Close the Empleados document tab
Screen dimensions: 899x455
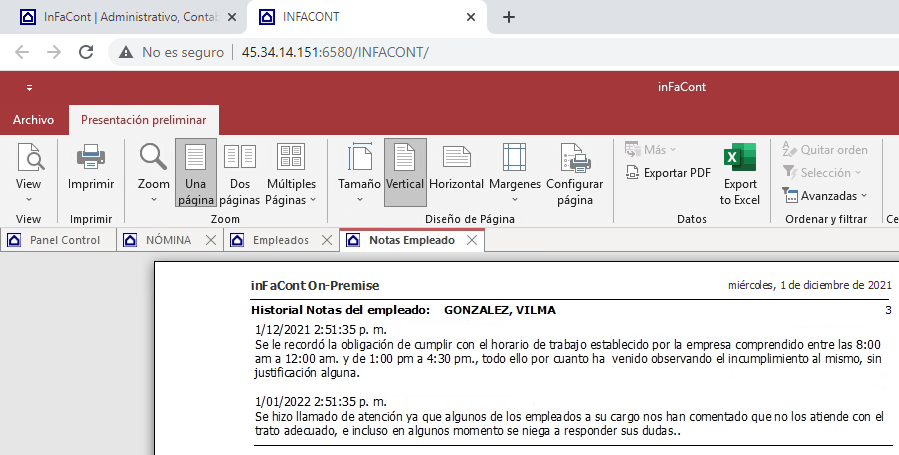[327, 240]
